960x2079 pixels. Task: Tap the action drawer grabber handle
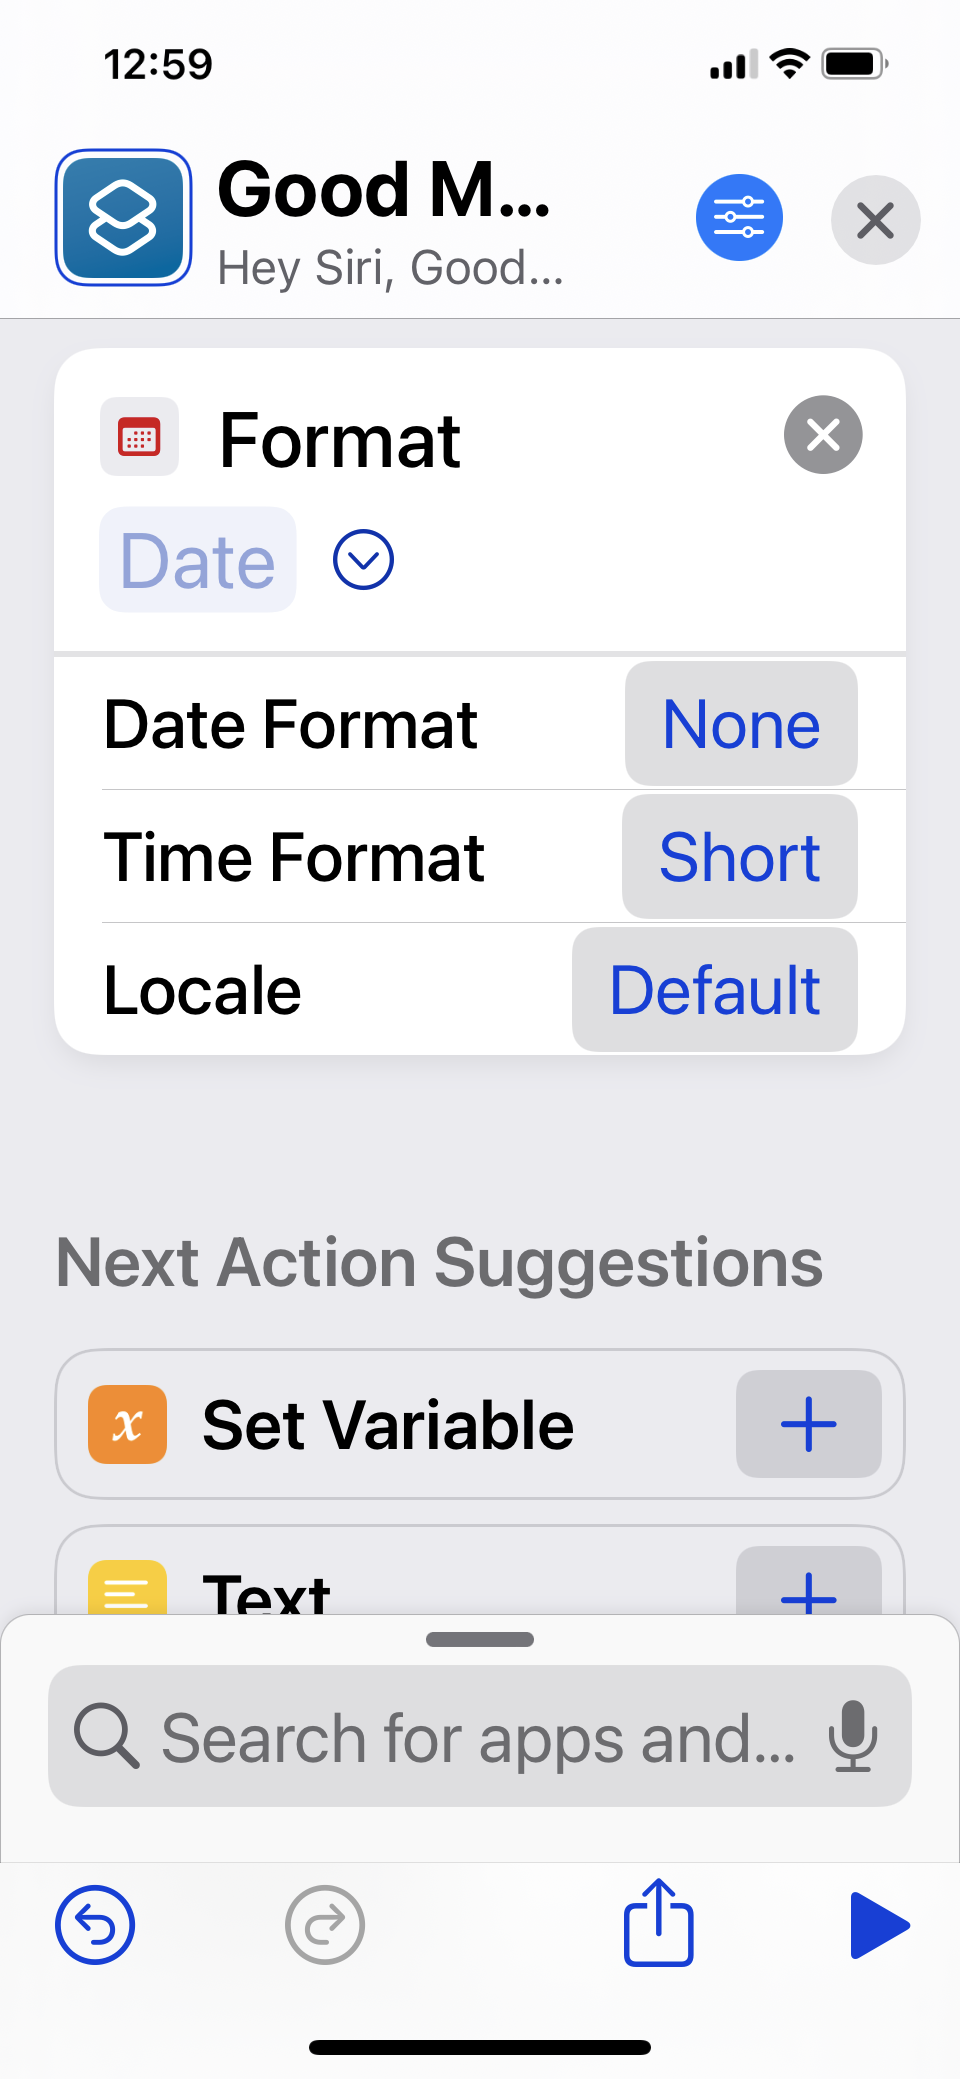480,1639
